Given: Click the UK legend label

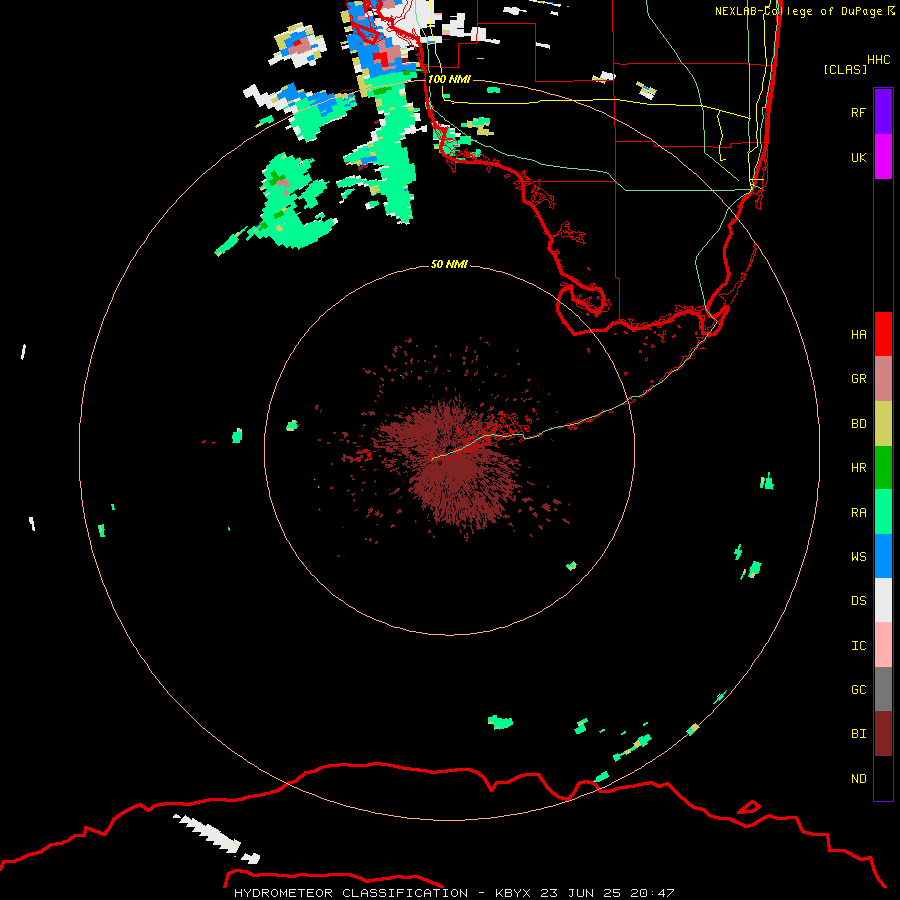Looking at the screenshot, I should point(858,157).
